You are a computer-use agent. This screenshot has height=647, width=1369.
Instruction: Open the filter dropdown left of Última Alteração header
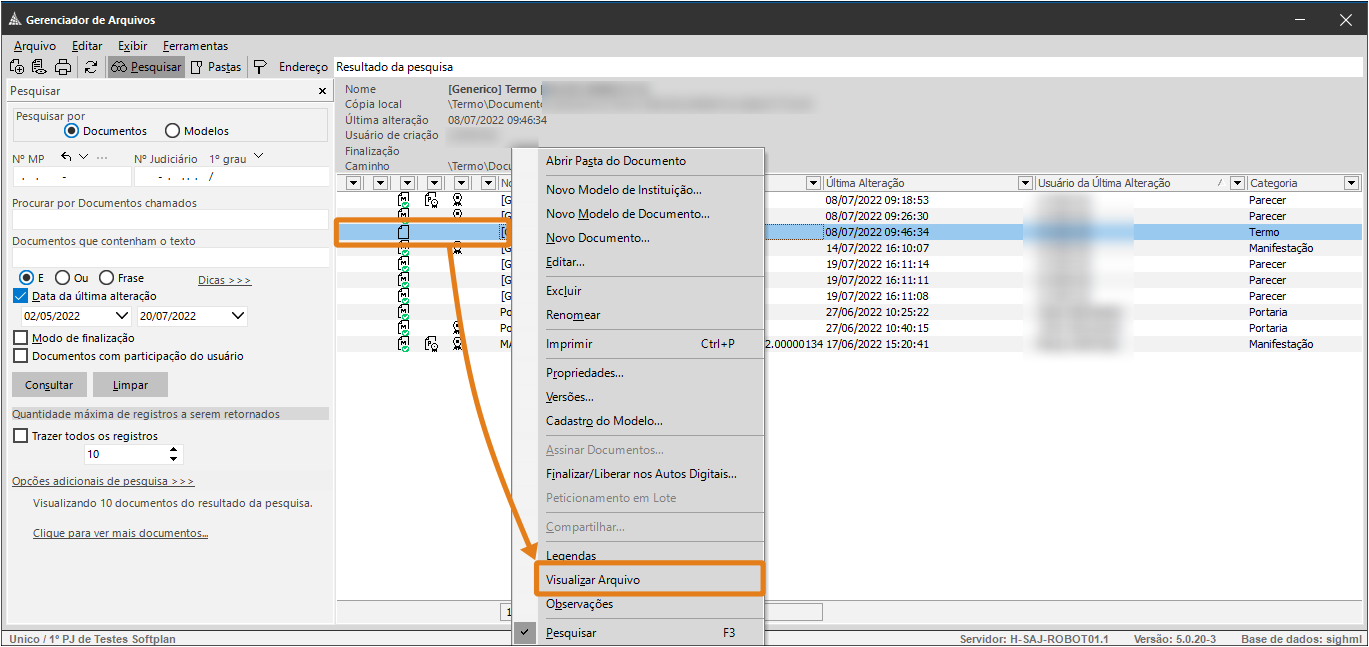pos(815,183)
